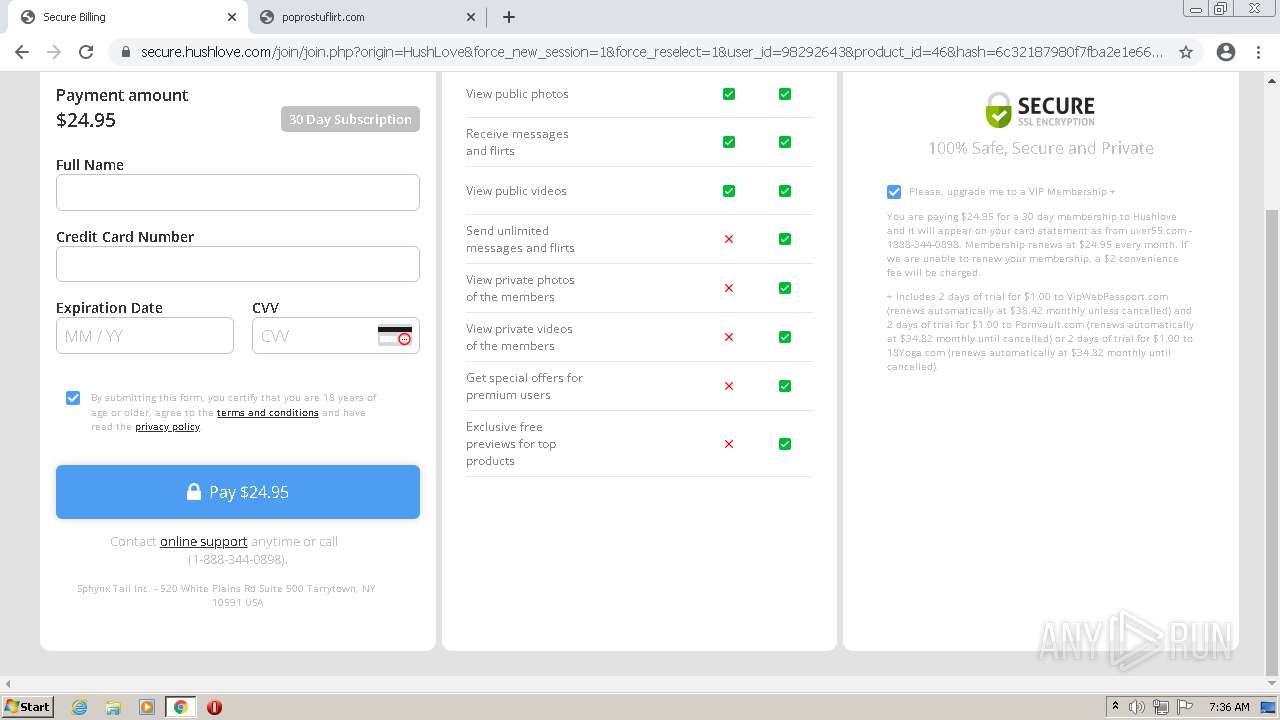Show hidden tray icons arrow
Image resolution: width=1280 pixels, height=720 pixels.
pos(1115,707)
